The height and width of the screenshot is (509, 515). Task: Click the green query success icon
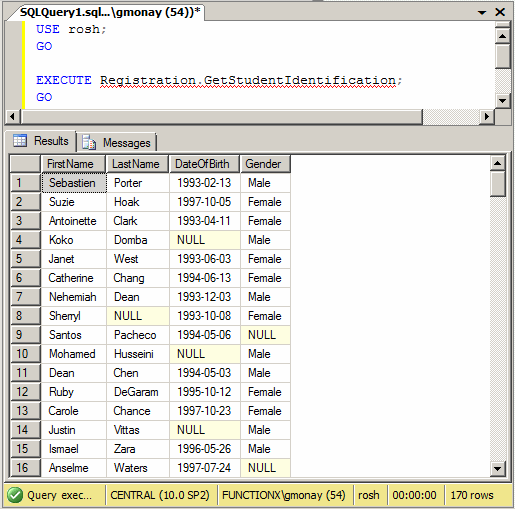click(x=15, y=495)
